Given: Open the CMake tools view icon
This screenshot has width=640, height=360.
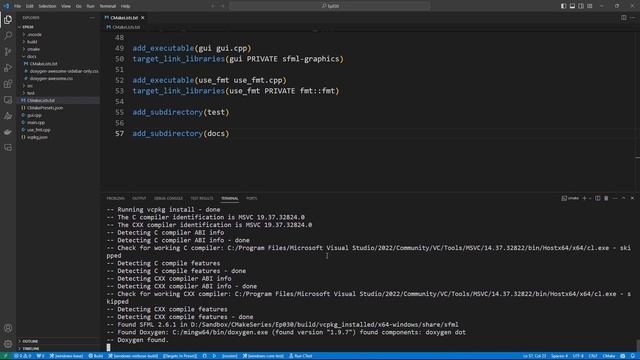Looking at the screenshot, I should 8,116.
